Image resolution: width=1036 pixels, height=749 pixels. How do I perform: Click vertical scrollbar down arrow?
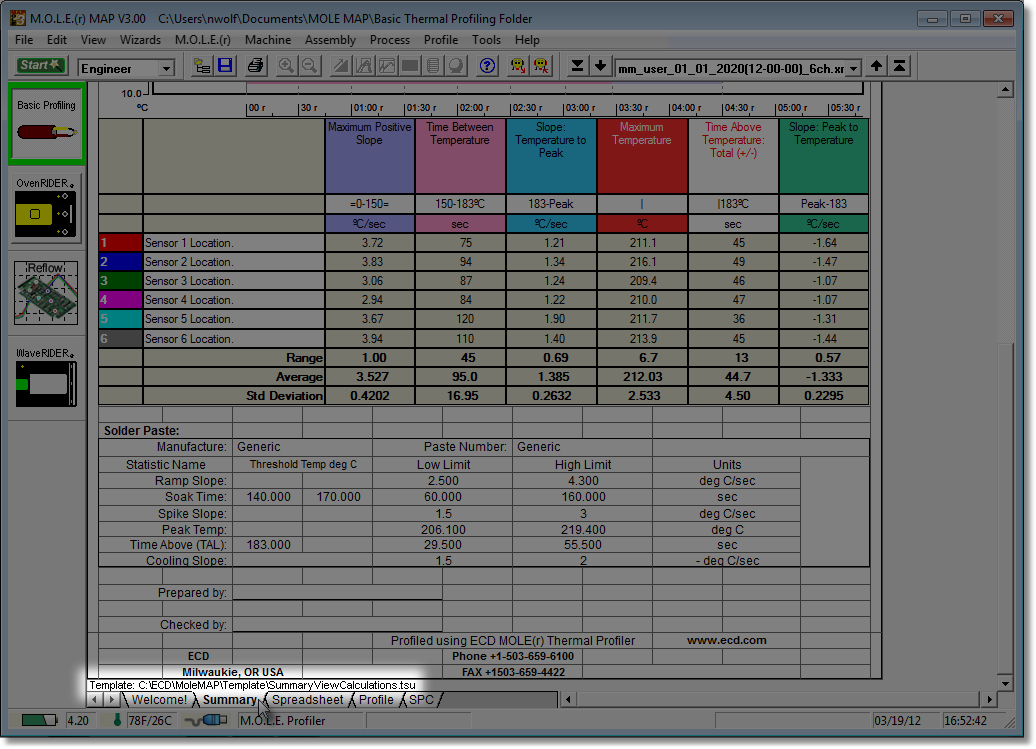(x=1005, y=684)
